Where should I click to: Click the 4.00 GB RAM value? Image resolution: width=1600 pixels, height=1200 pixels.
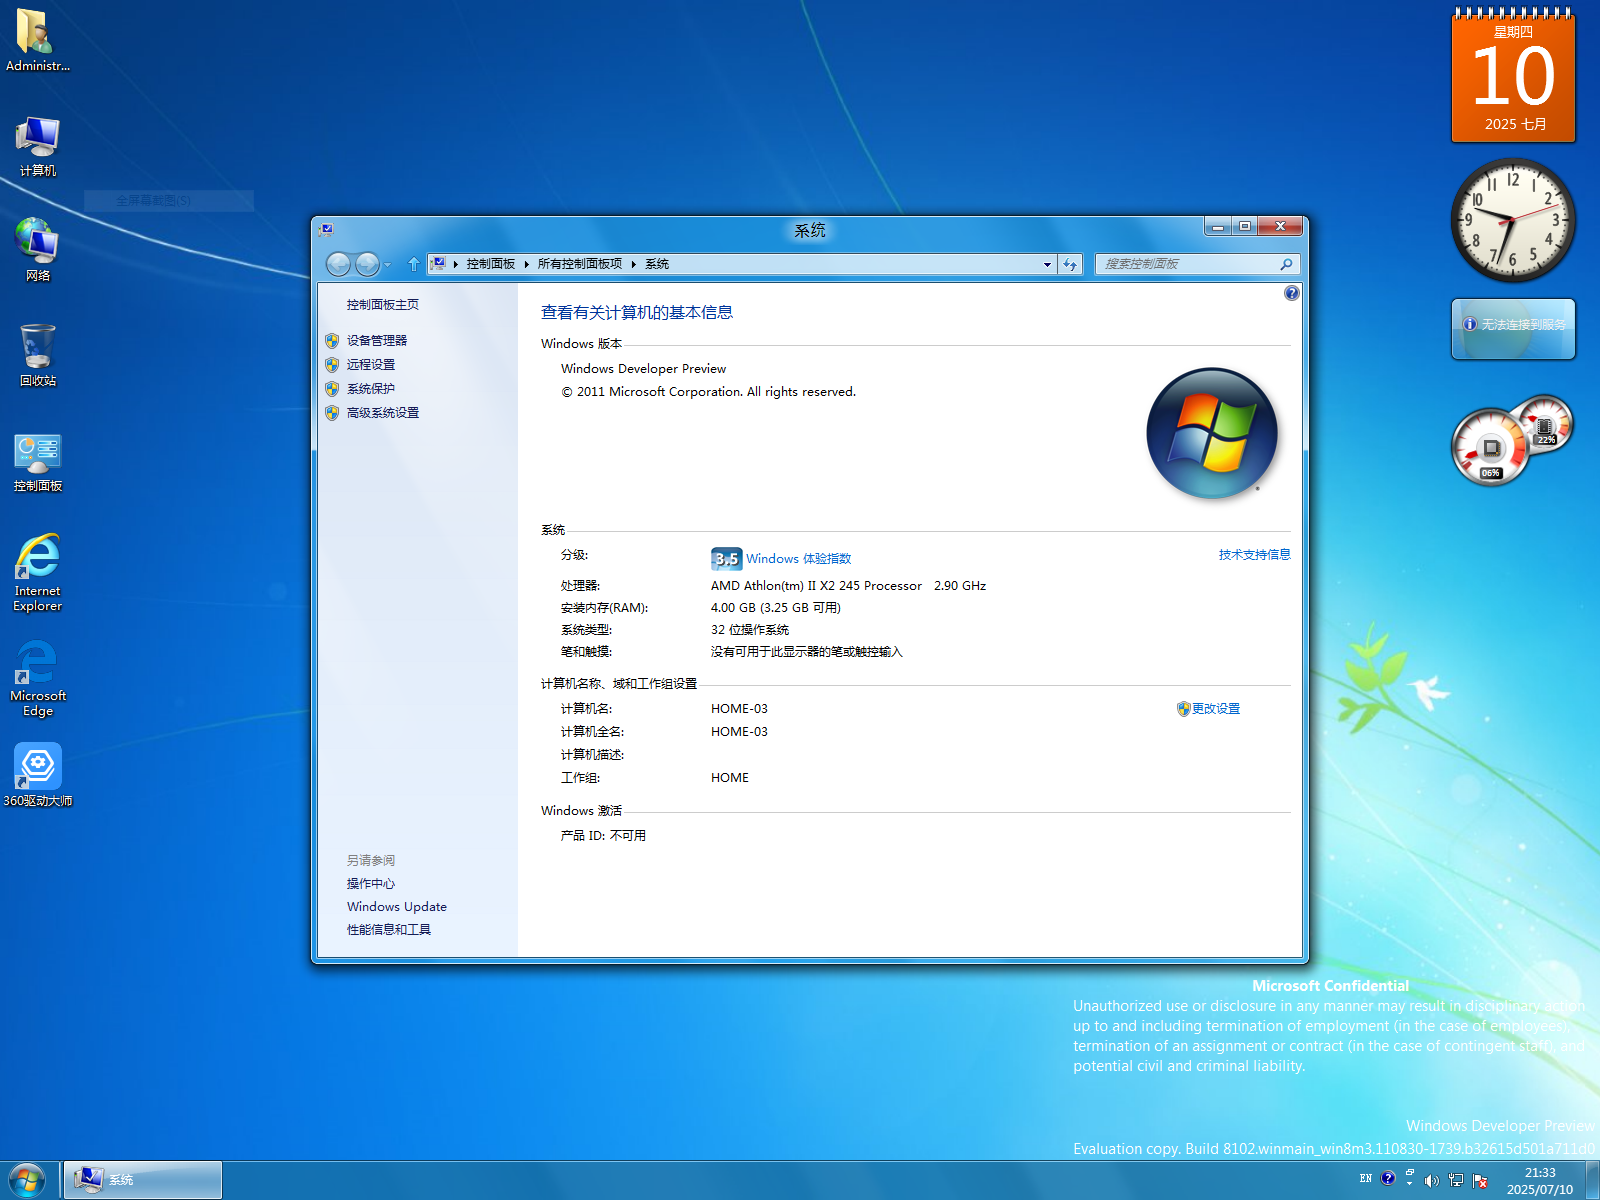[776, 608]
